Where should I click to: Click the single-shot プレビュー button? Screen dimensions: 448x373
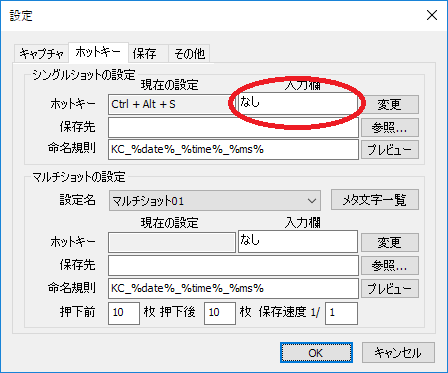click(x=390, y=150)
